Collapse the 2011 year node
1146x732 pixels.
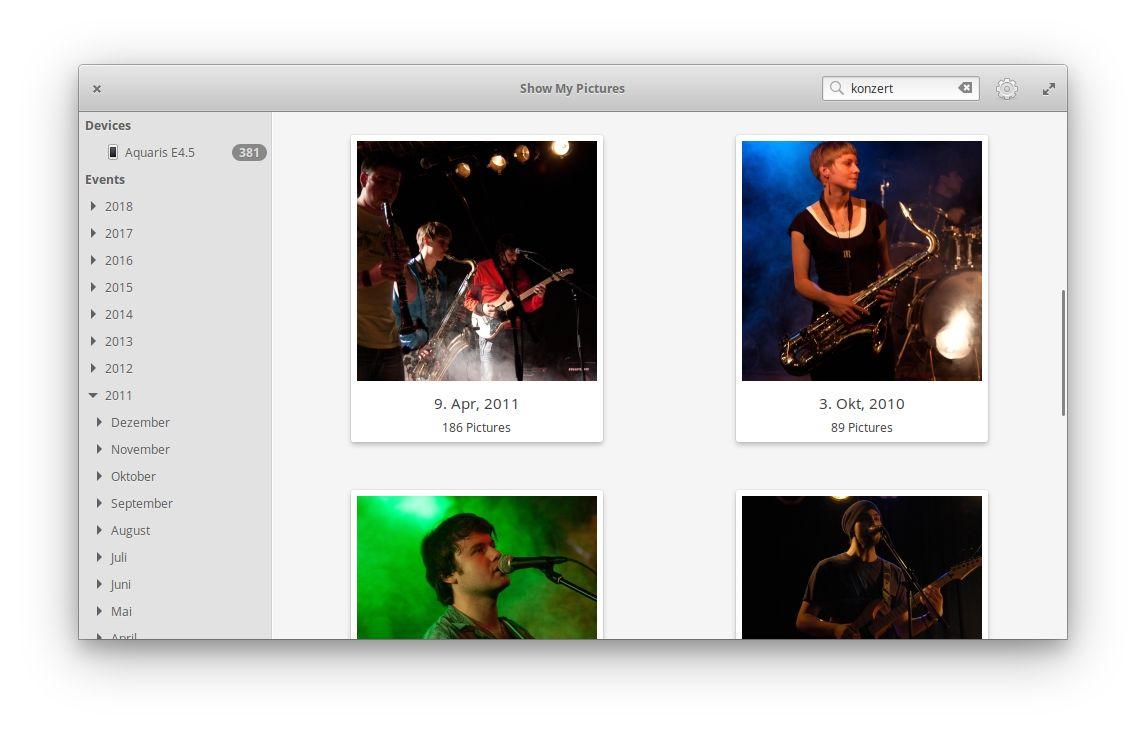pos(93,395)
